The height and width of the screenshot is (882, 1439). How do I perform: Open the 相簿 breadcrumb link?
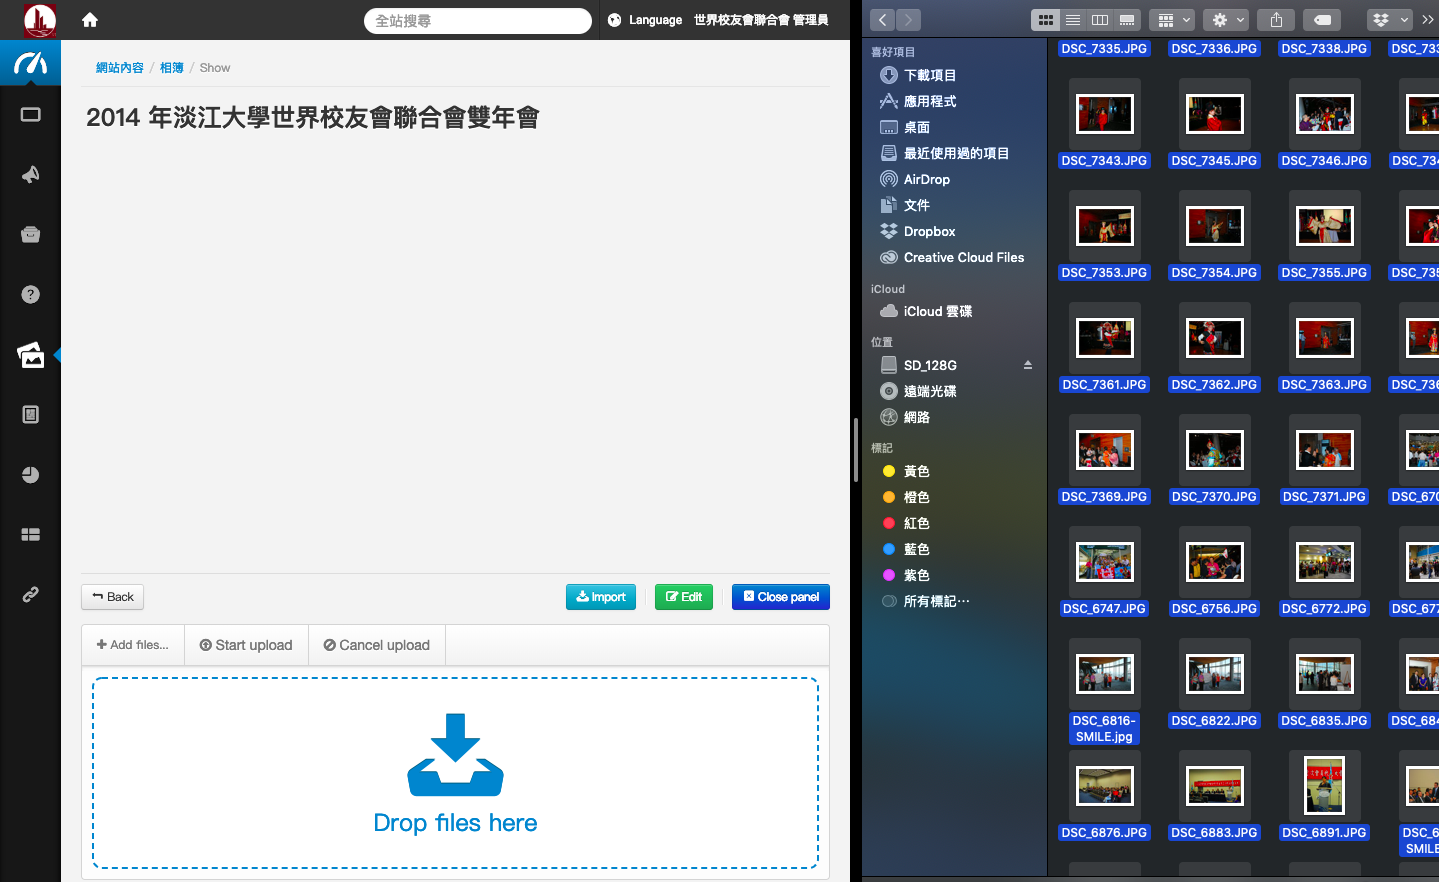click(172, 68)
